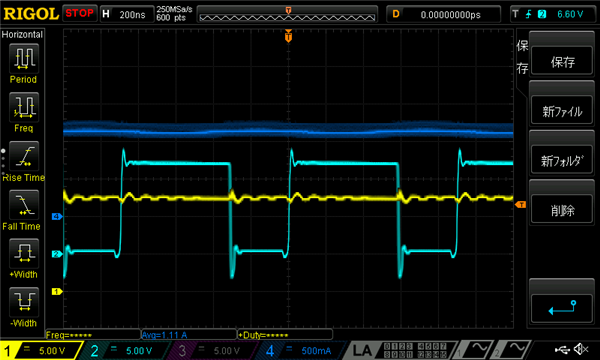The width and height of the screenshot is (600, 360).
Task: Click the USB status icon
Action: tap(561, 349)
